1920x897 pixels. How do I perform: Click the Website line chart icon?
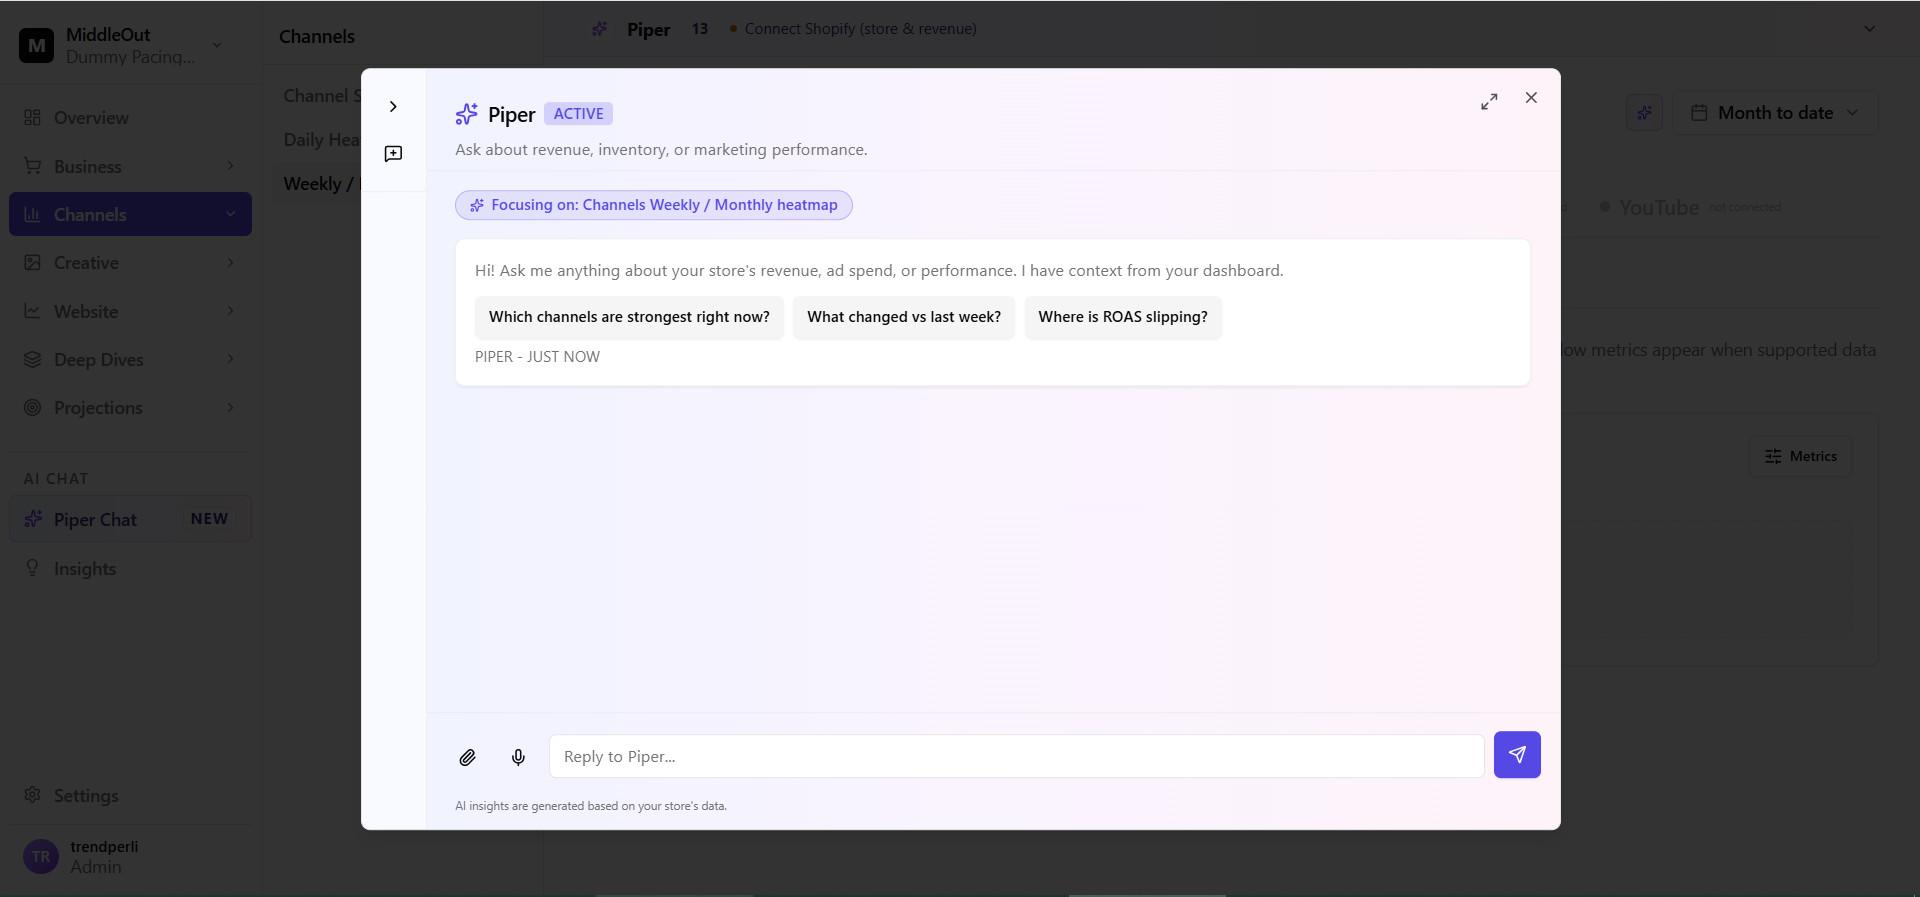[33, 311]
